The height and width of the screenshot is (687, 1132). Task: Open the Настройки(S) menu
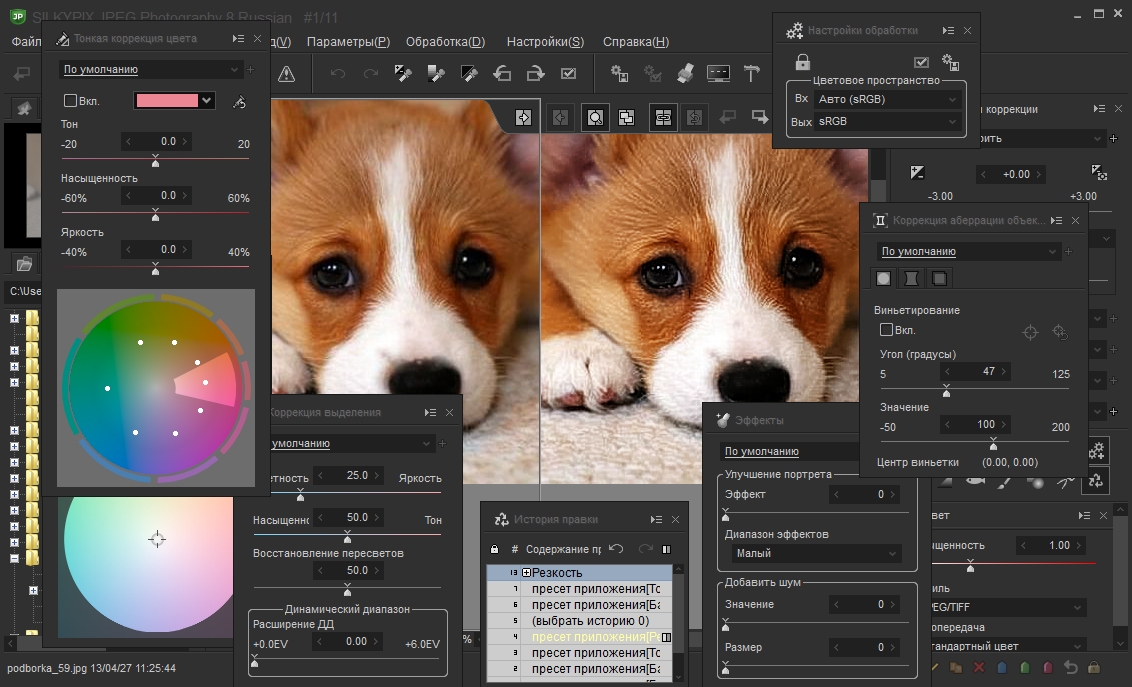pyautogui.click(x=545, y=42)
